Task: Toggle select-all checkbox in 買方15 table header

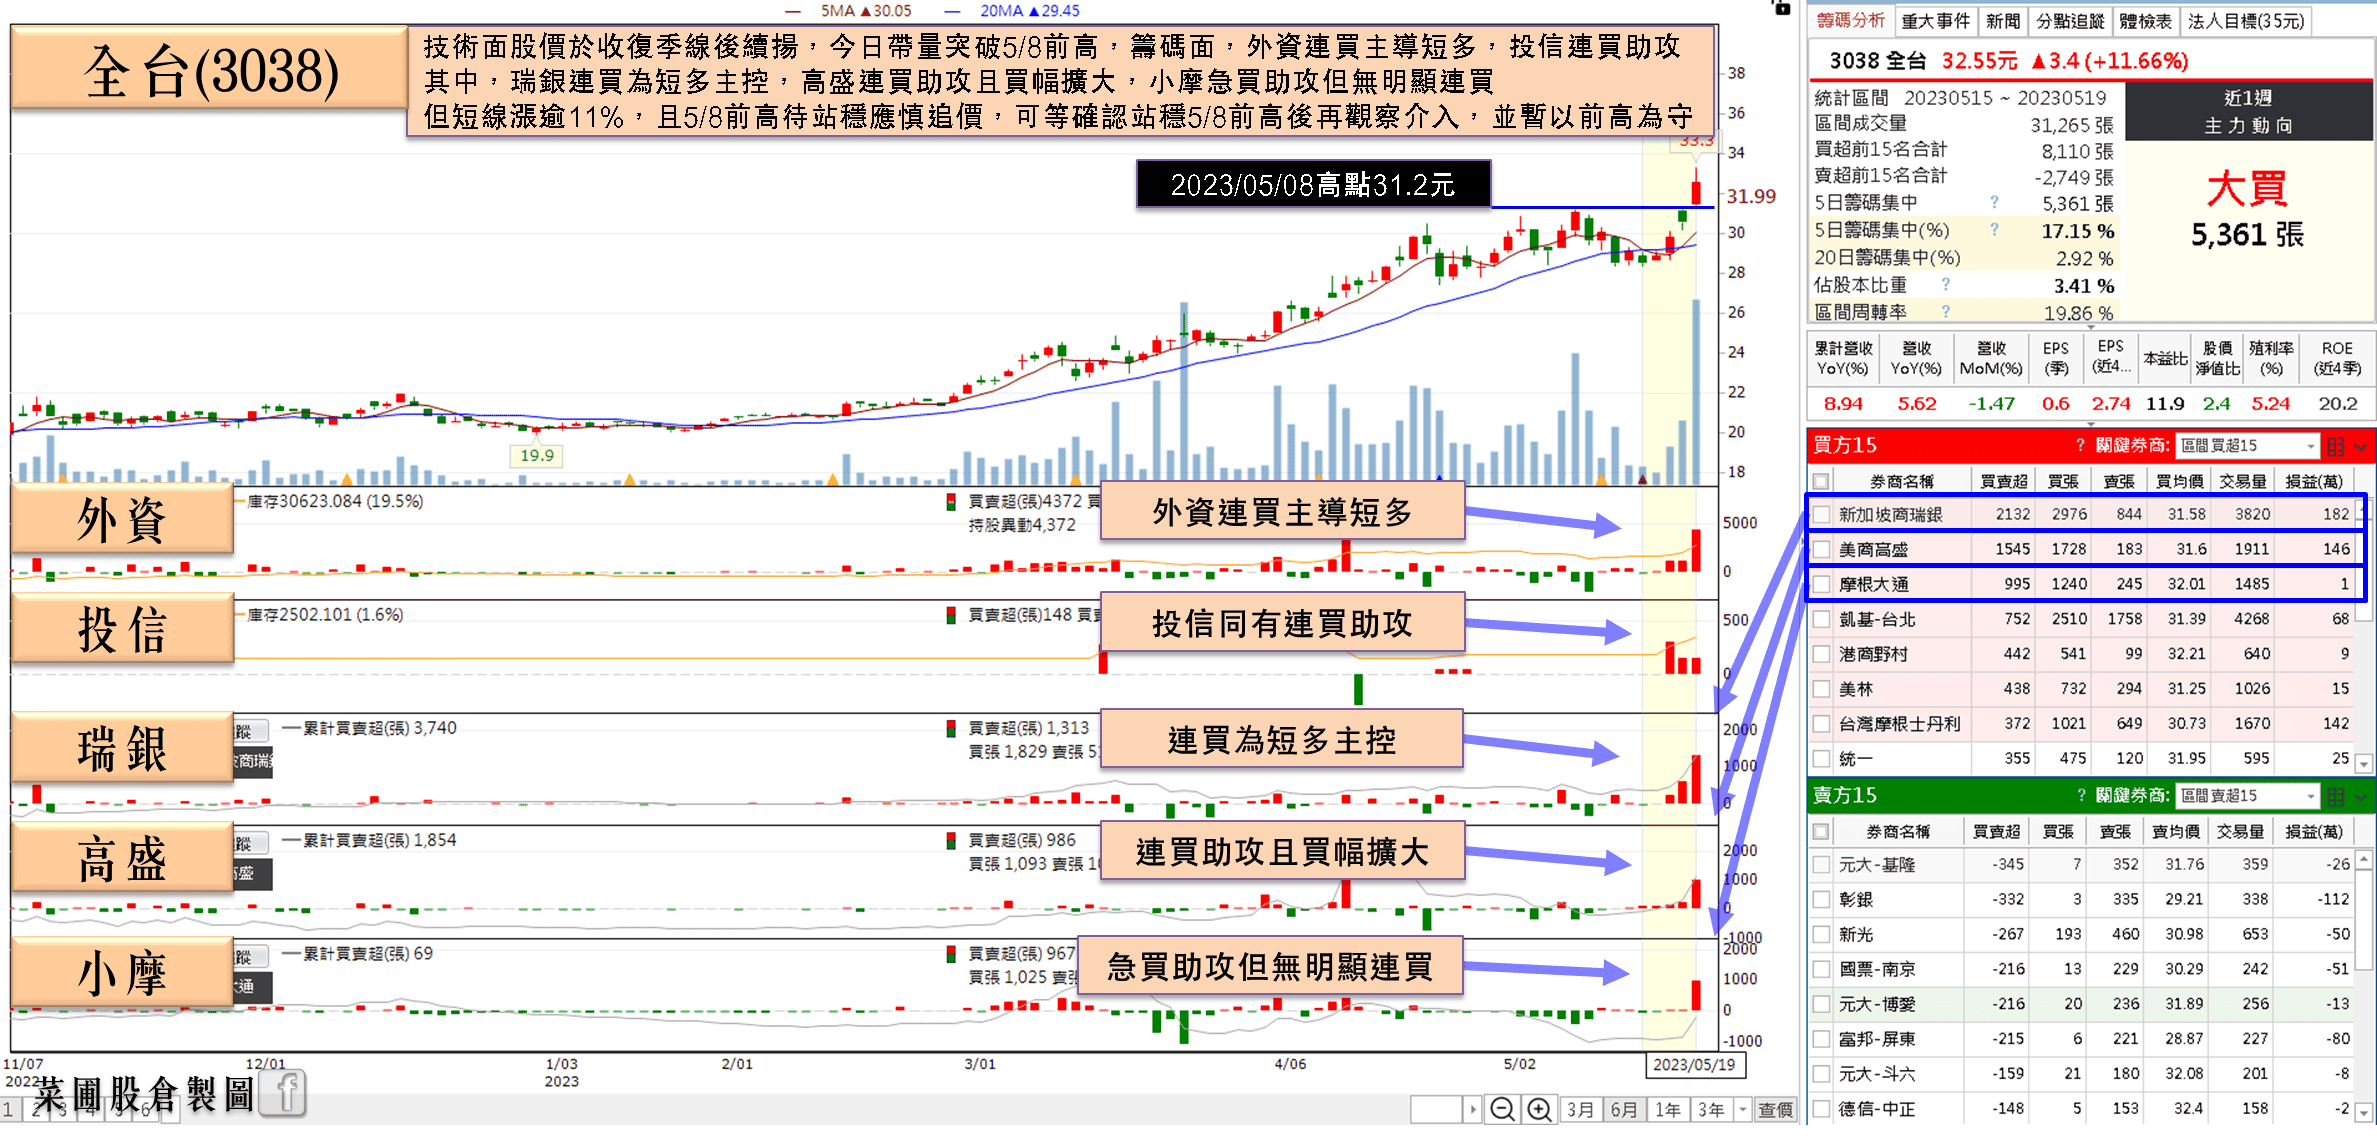Action: 1822,481
